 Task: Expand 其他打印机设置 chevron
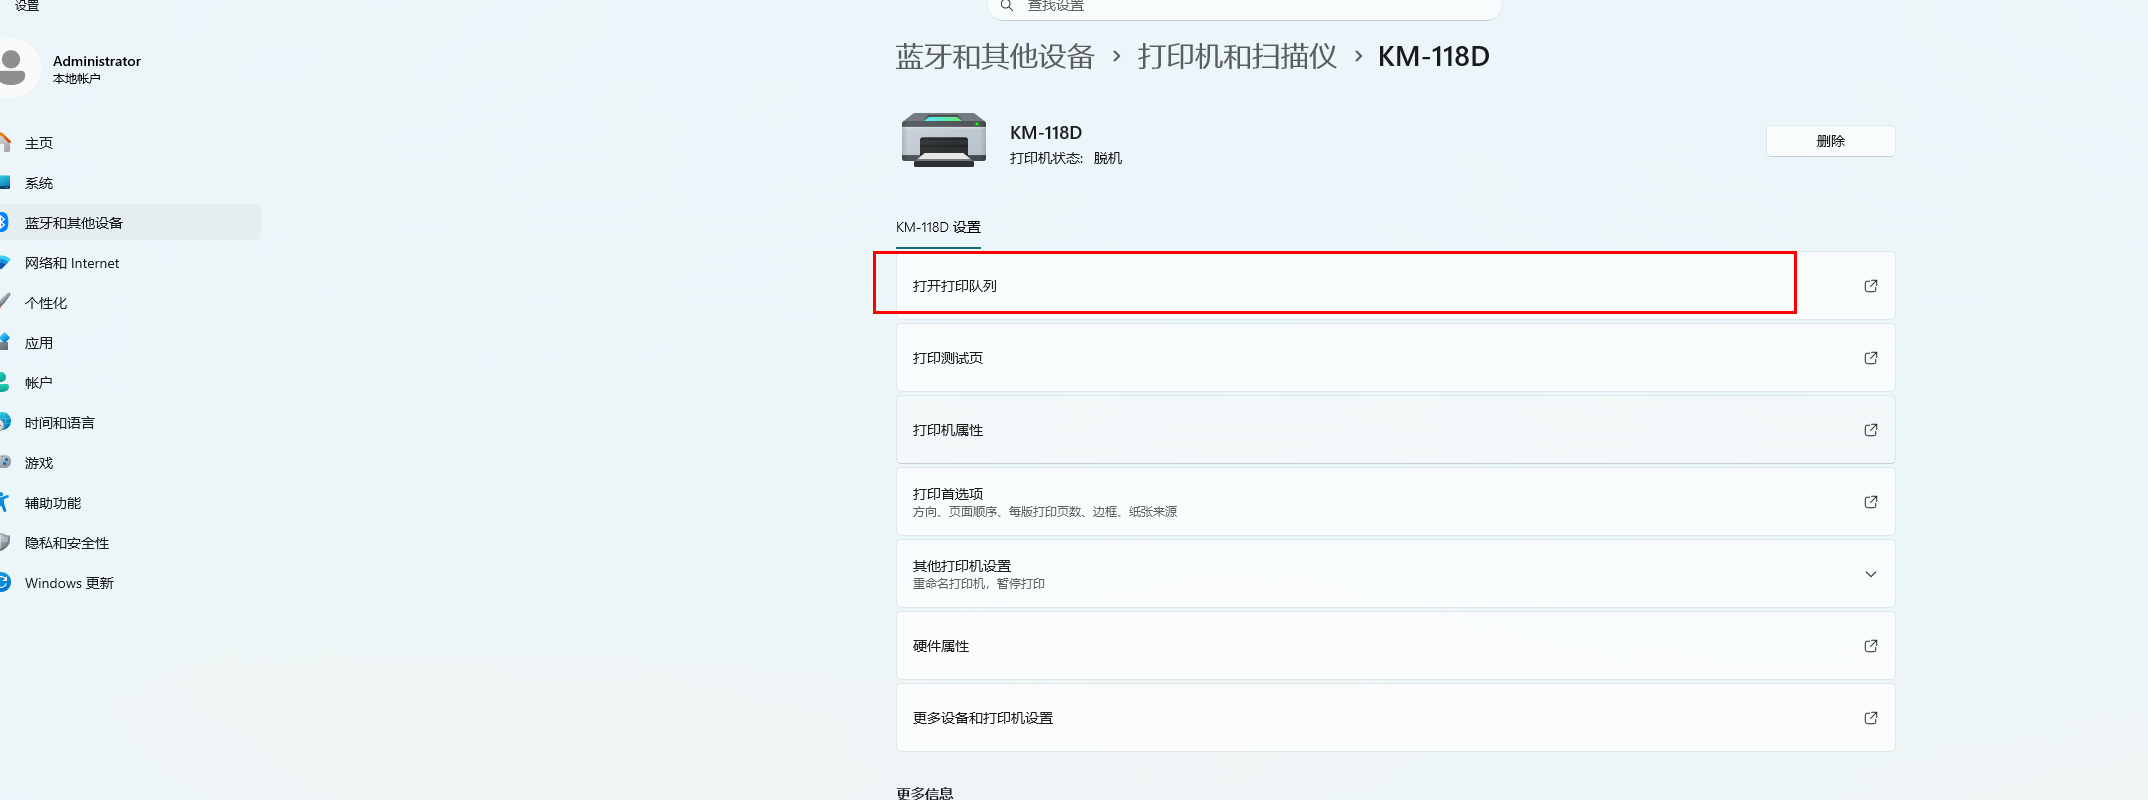point(1871,574)
